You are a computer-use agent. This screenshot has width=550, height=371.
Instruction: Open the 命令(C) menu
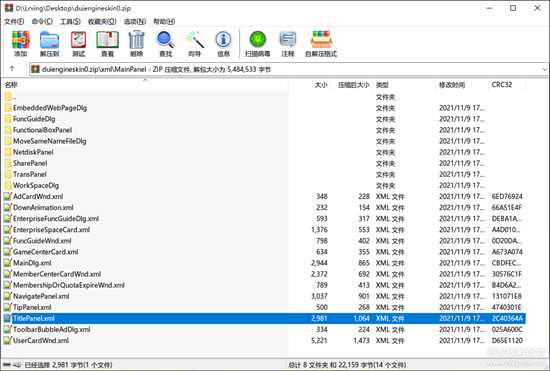coord(42,21)
